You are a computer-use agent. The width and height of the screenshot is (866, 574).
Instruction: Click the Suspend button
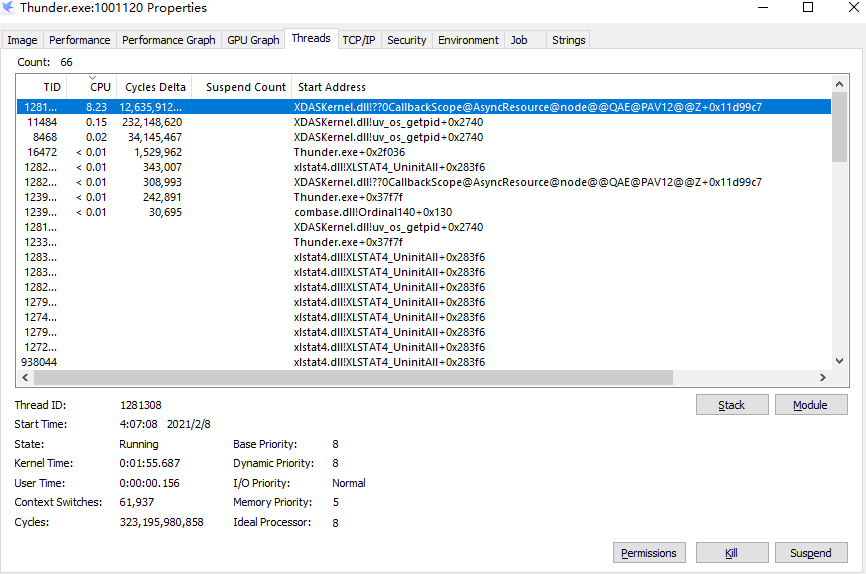coord(809,553)
